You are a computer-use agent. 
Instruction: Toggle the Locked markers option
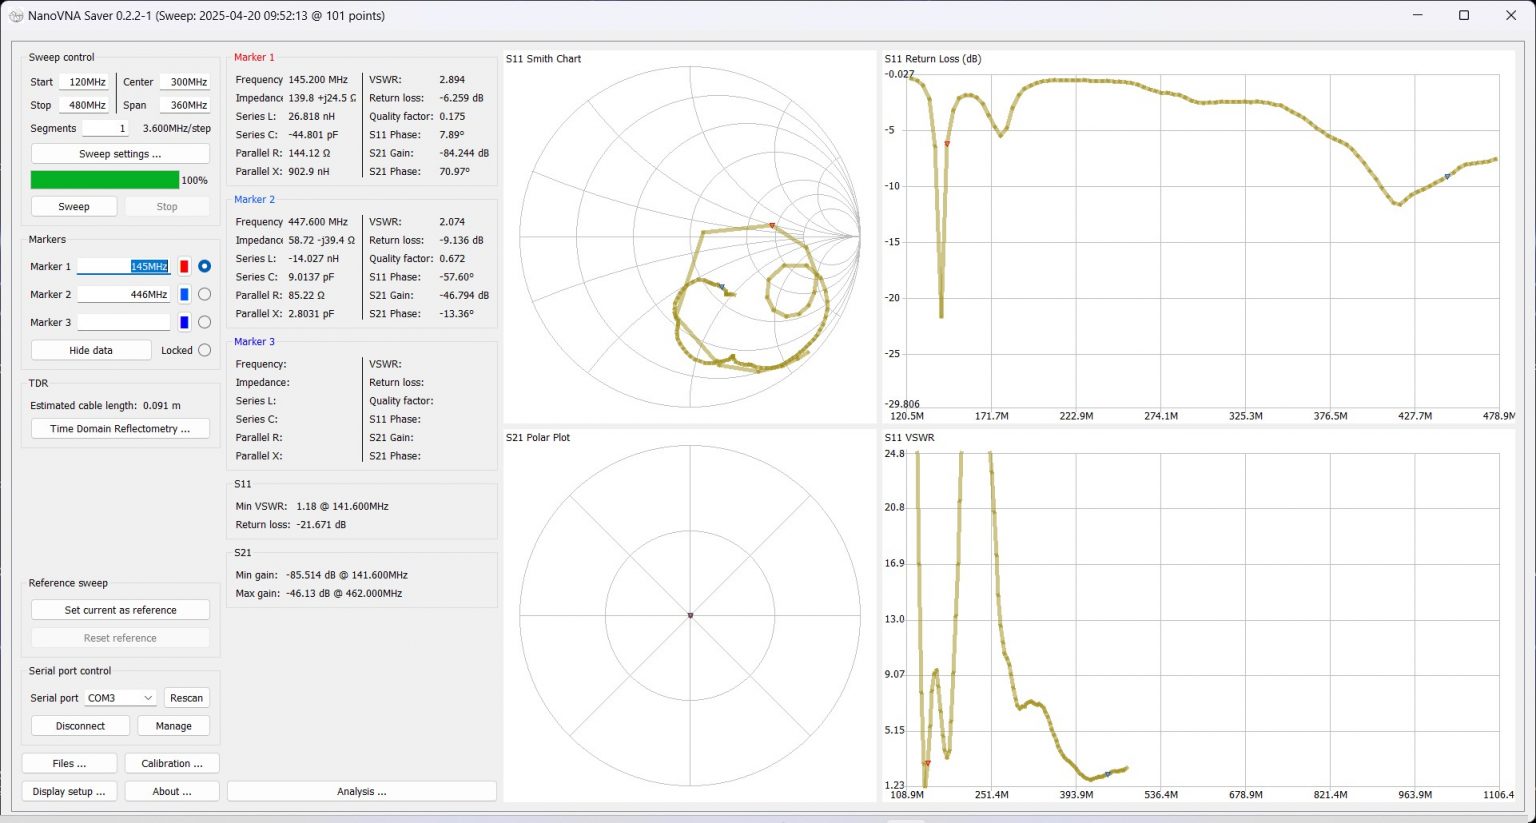point(204,350)
